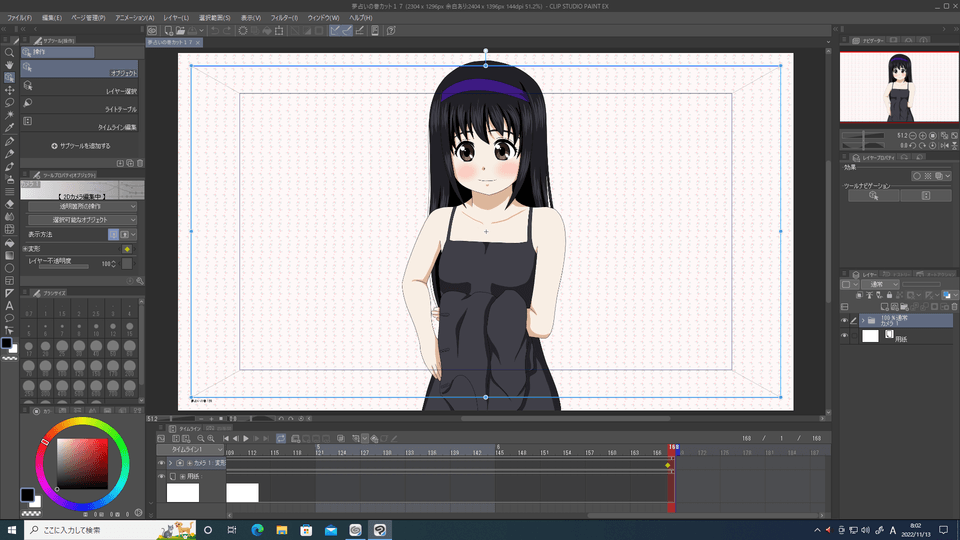
Task: Select the Hand move tool
Action: pyautogui.click(x=9, y=65)
